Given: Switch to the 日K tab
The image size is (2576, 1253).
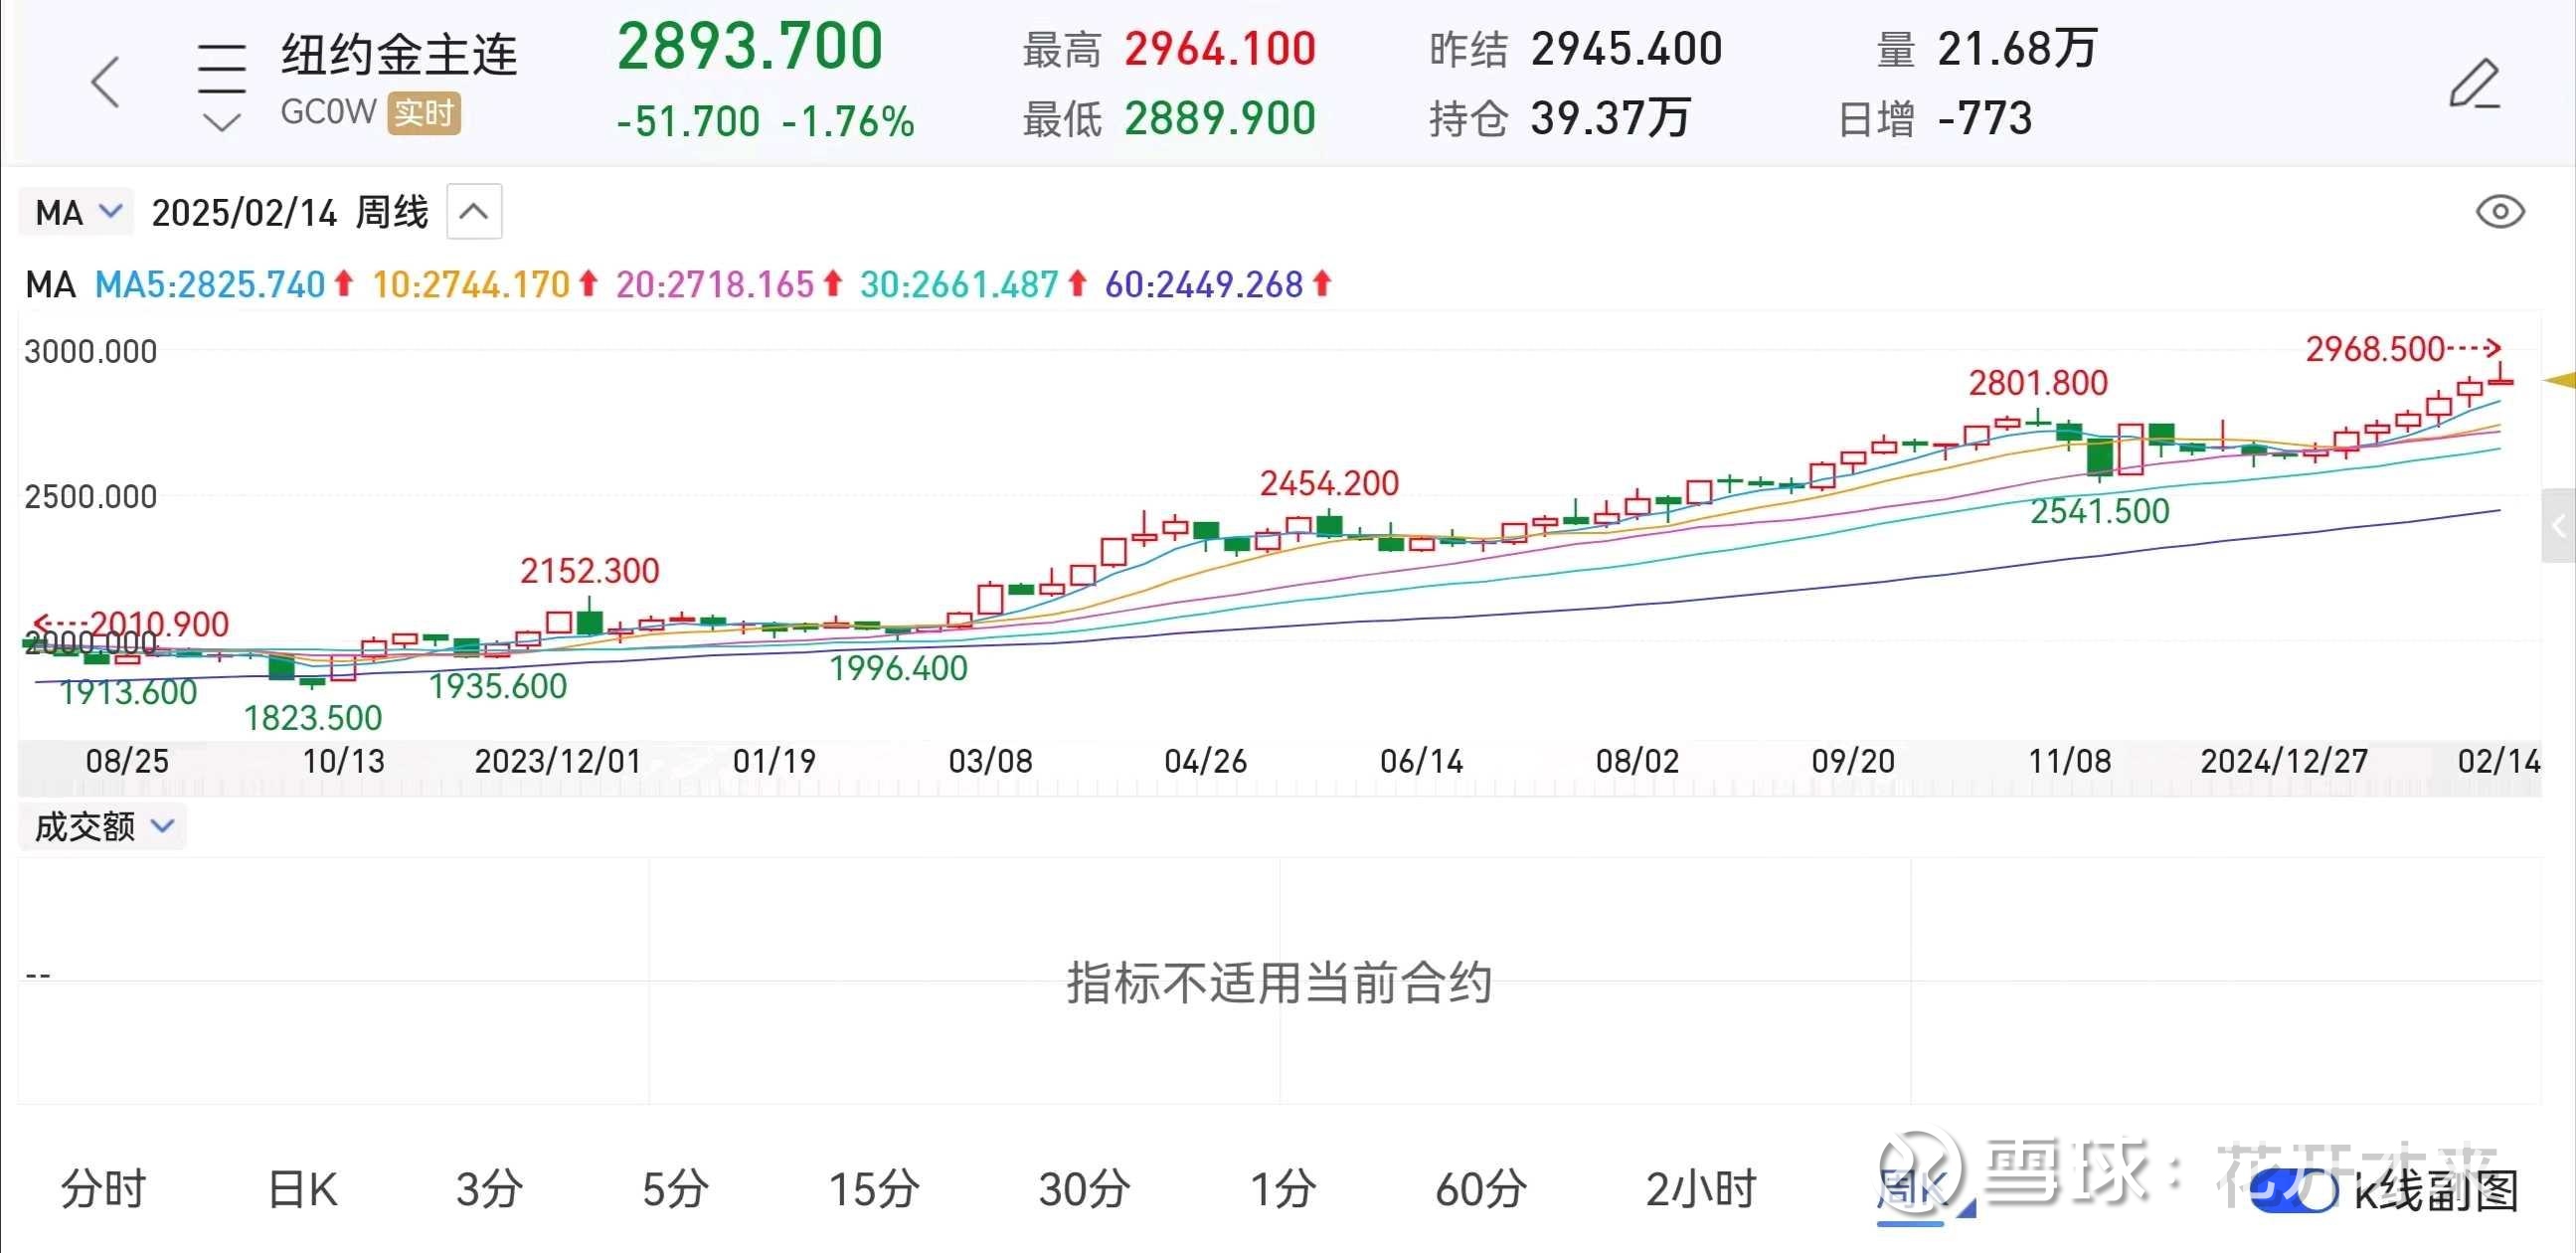Looking at the screenshot, I should coord(301,1190).
